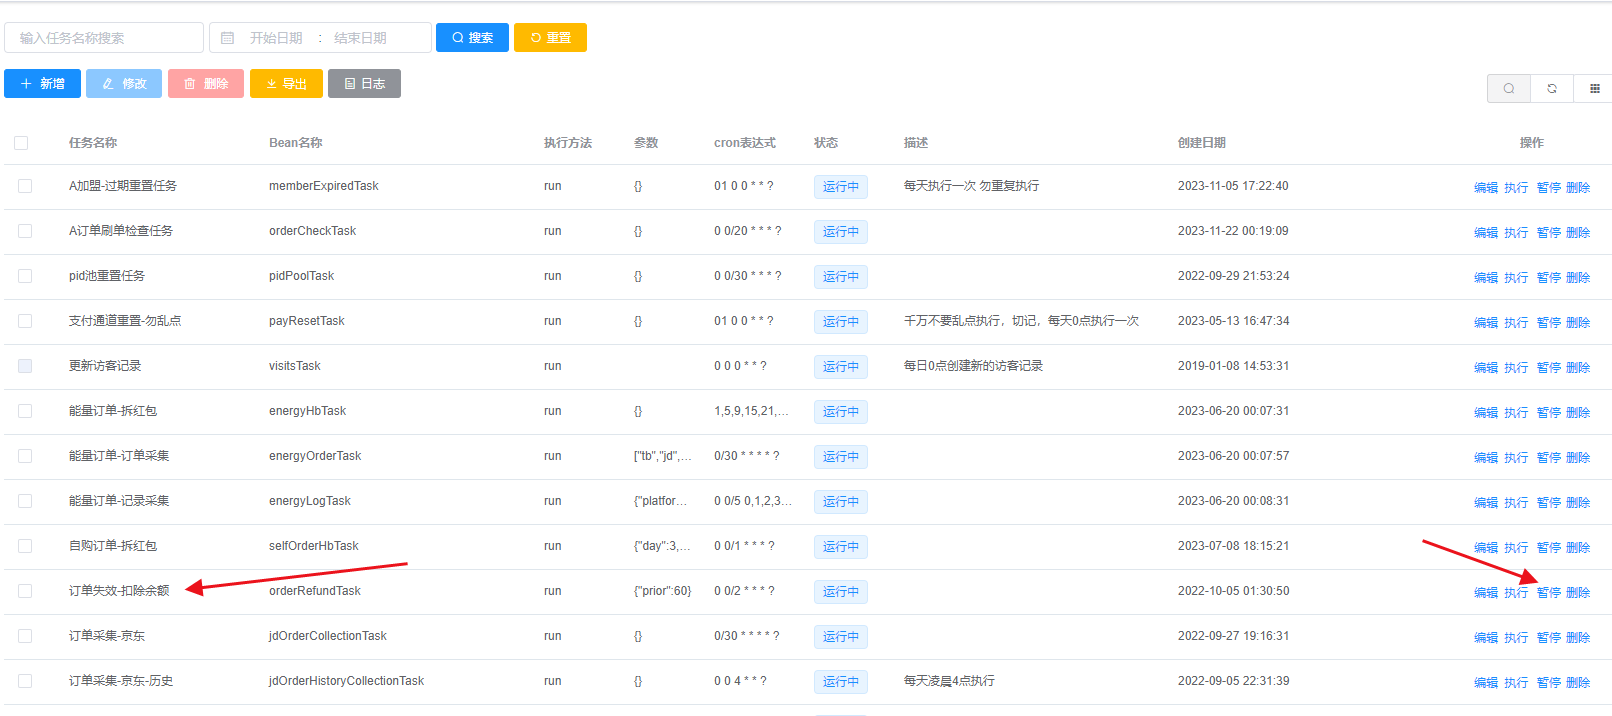
Task: Open the column display grid icon
Action: click(1594, 89)
